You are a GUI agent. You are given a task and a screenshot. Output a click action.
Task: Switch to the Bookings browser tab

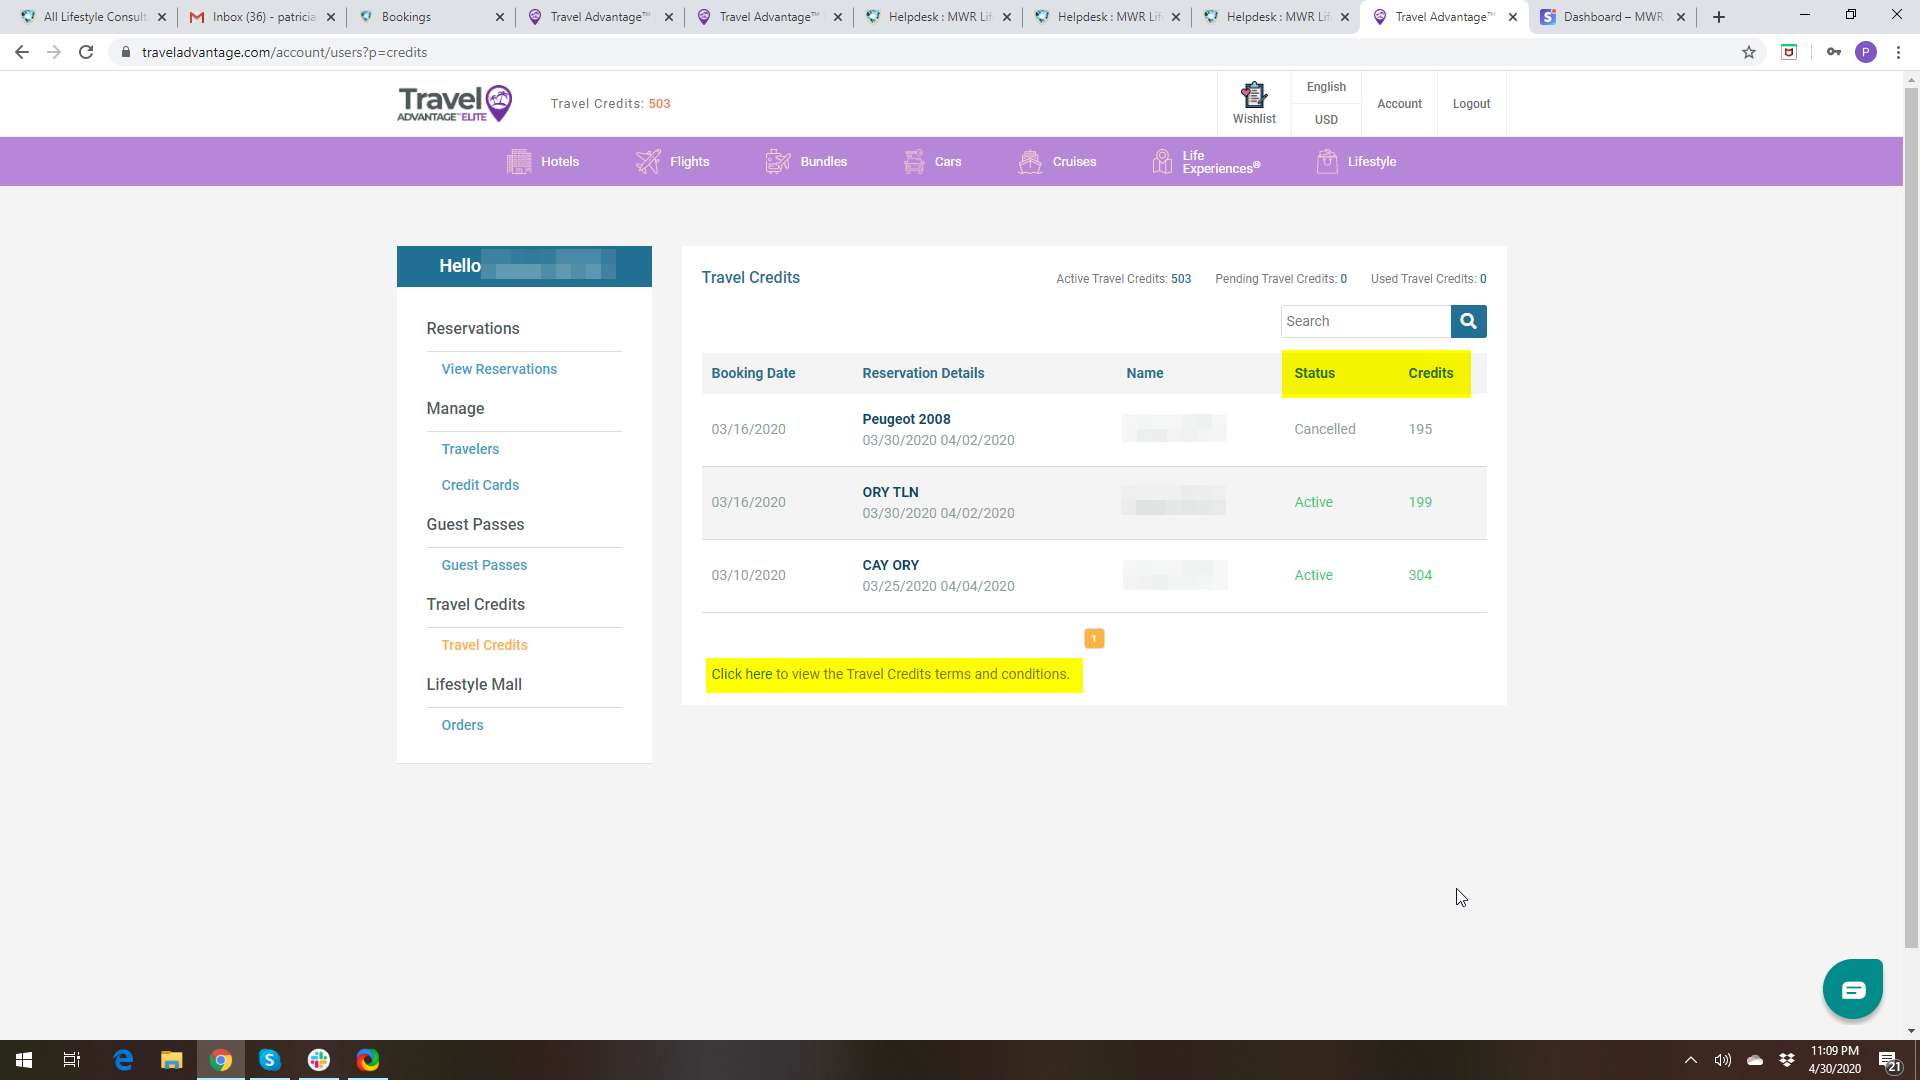point(406,17)
